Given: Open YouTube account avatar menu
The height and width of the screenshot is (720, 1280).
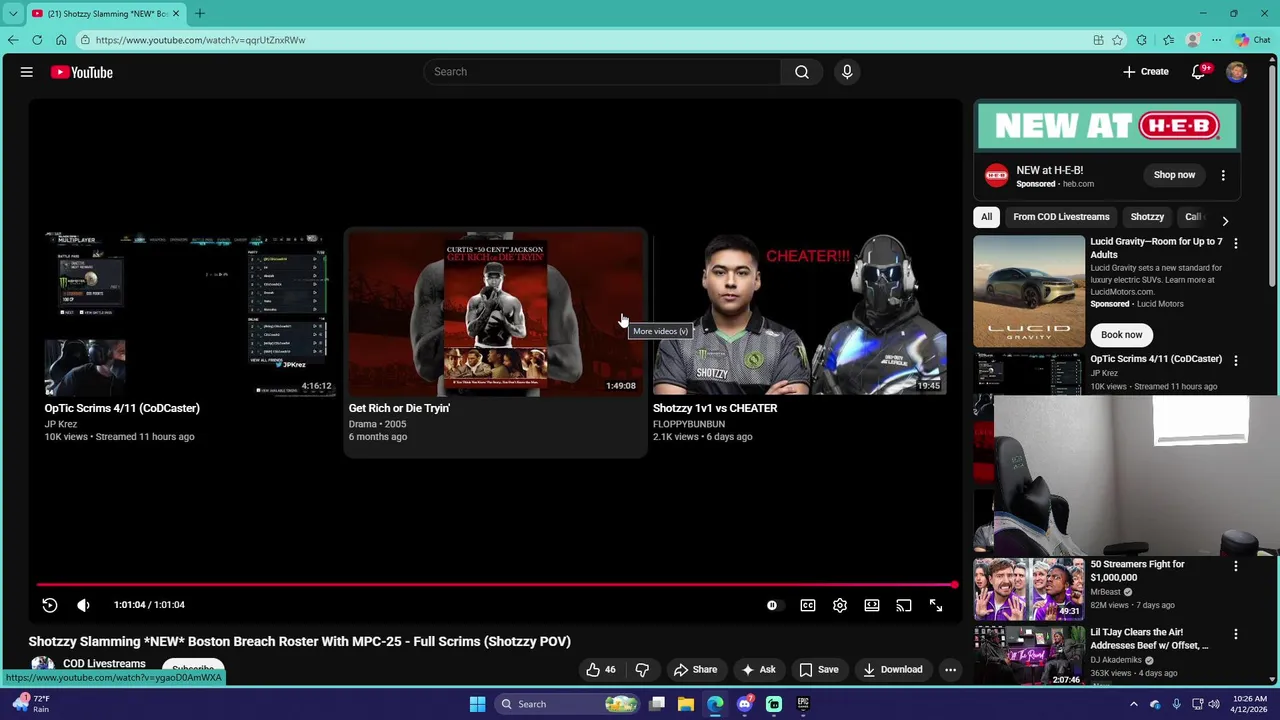Looking at the screenshot, I should coord(1237,72).
